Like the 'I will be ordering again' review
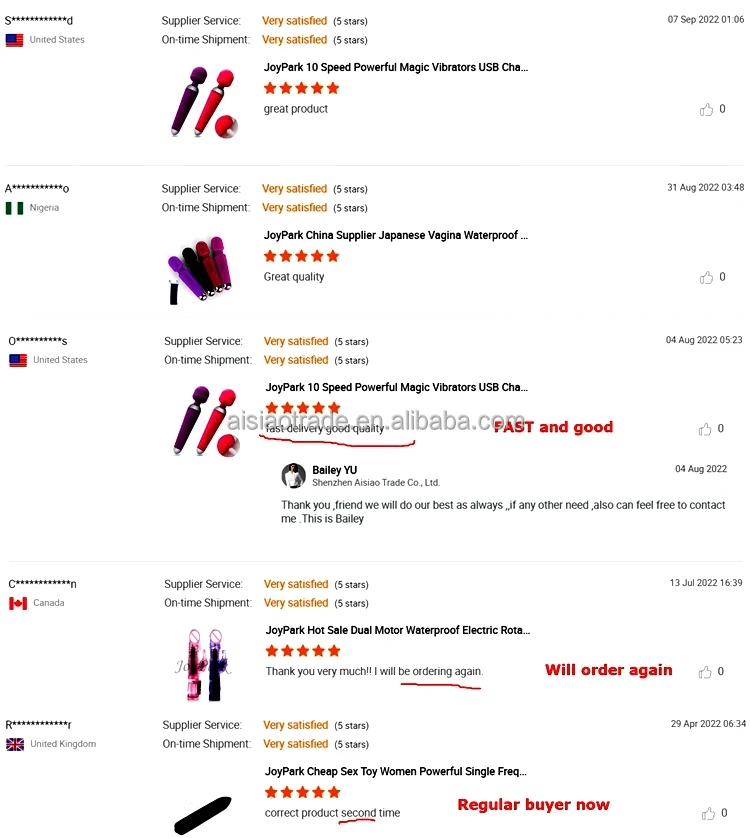The height and width of the screenshot is (838, 750). coord(706,673)
